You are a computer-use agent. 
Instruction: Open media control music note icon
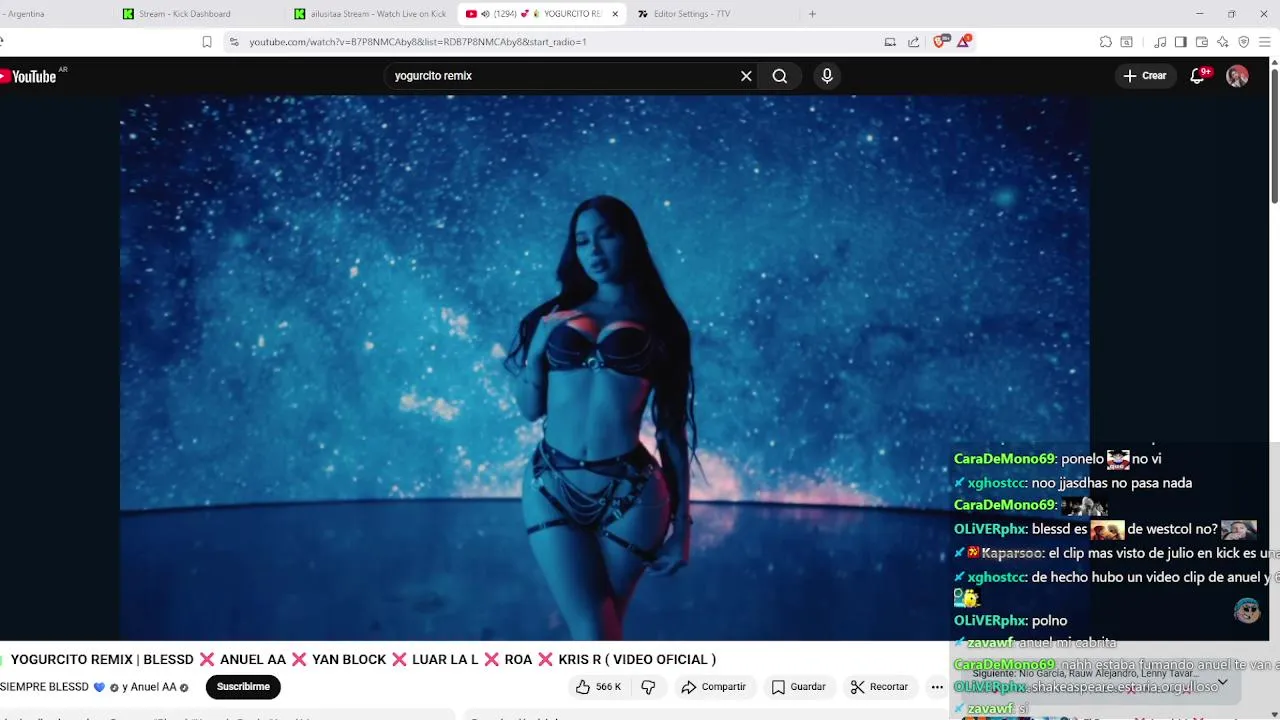click(x=1160, y=42)
